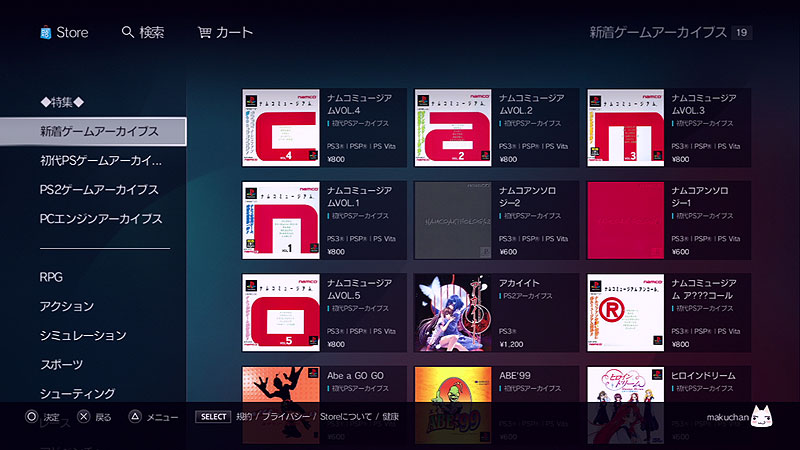Select 新着ゲームアーカイブス in sidebar
800x450 pixels.
(x=93, y=132)
